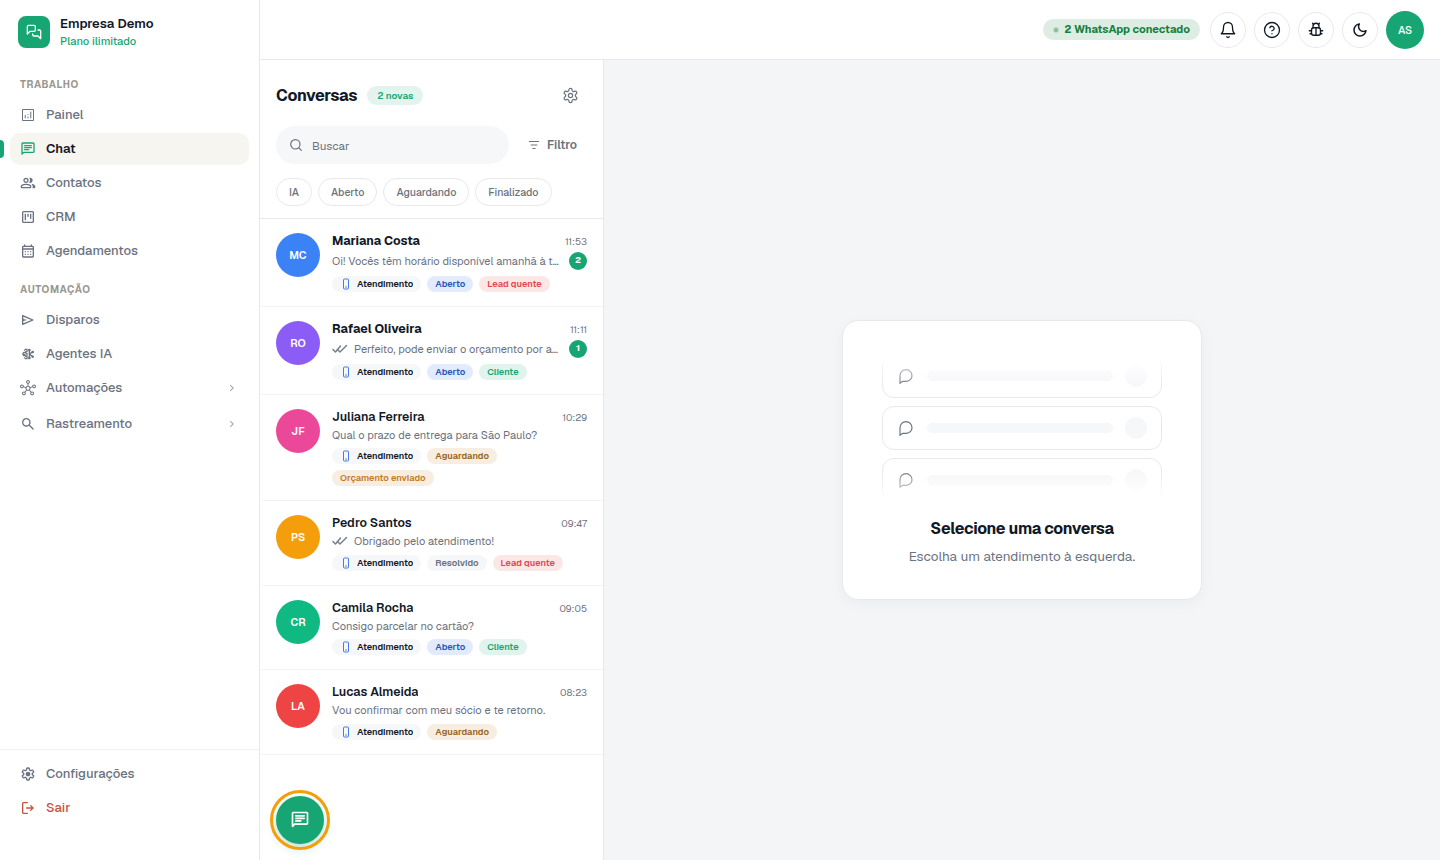Open Disparos automation item

129,320
